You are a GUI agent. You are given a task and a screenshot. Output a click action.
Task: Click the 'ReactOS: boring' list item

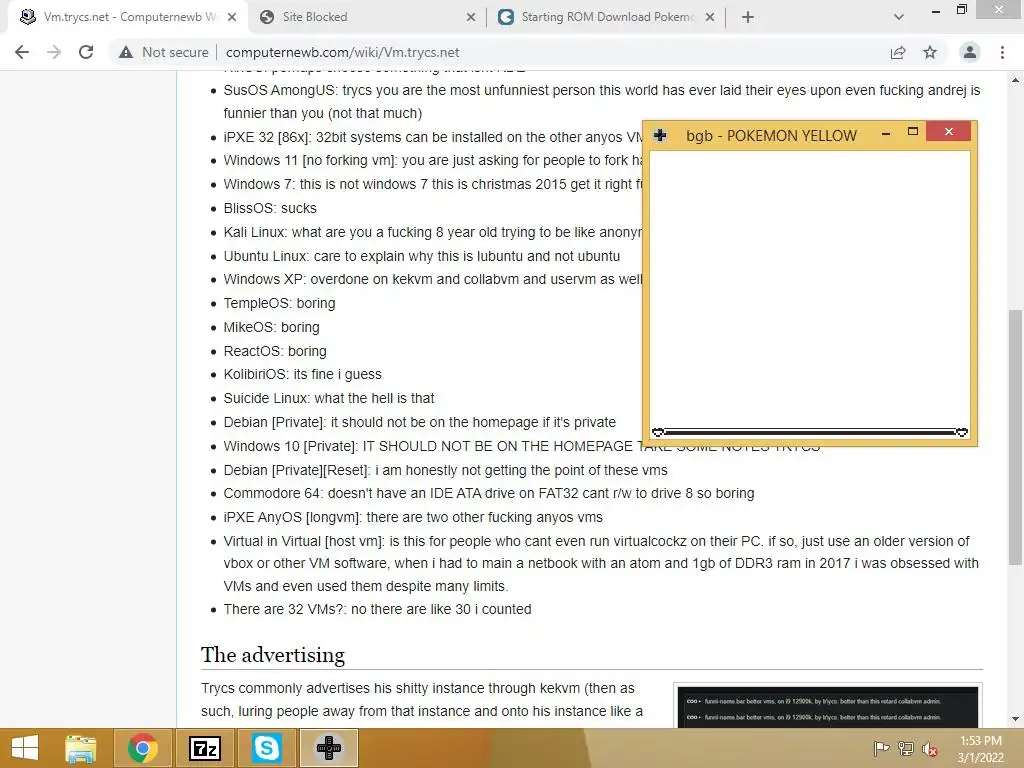tap(275, 351)
